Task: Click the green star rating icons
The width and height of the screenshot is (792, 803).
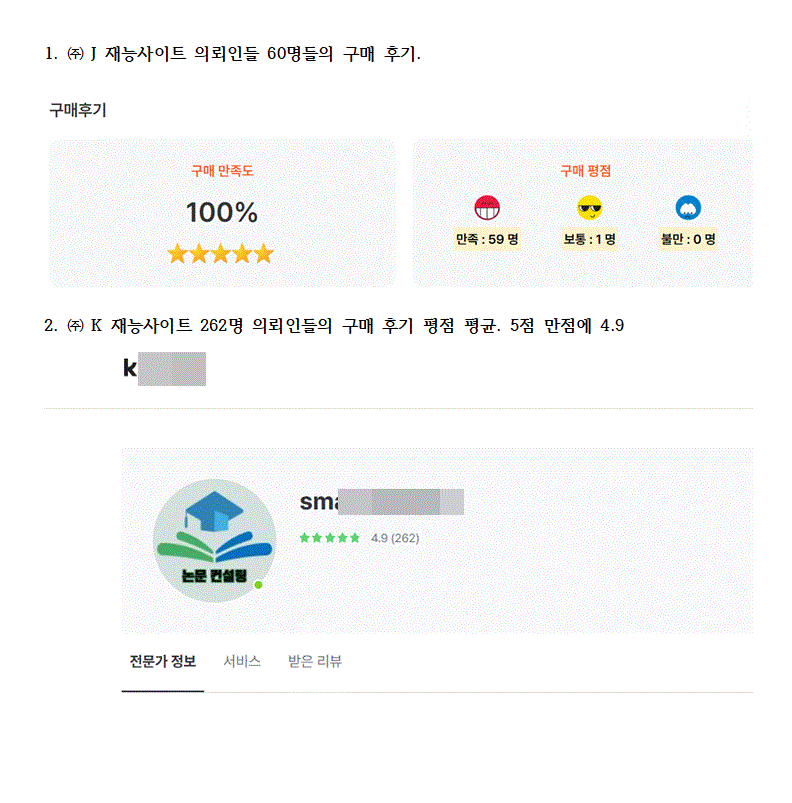Action: click(329, 538)
